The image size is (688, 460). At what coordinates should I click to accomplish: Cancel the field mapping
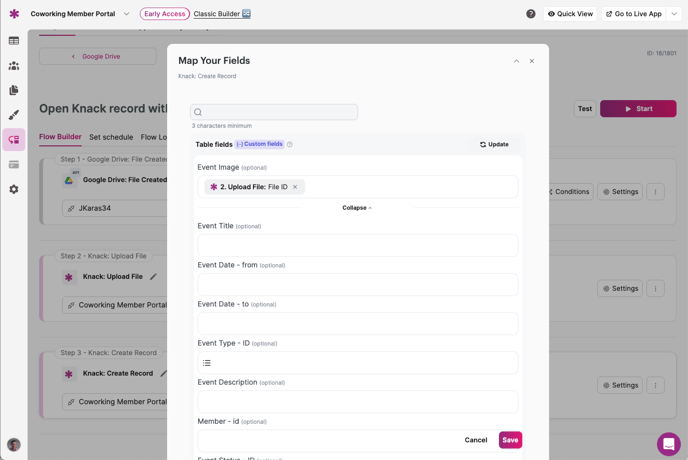[476, 440]
